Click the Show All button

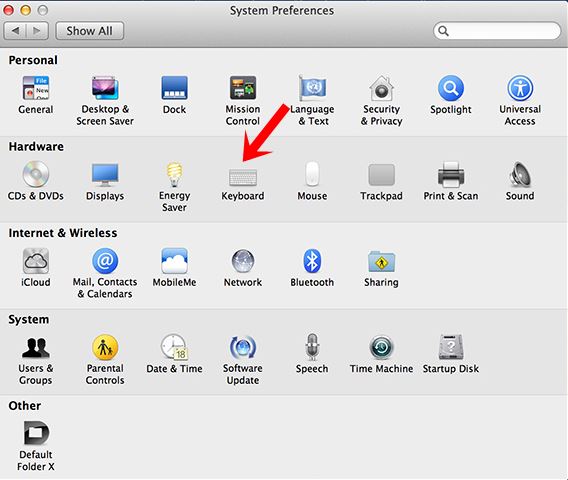click(89, 31)
